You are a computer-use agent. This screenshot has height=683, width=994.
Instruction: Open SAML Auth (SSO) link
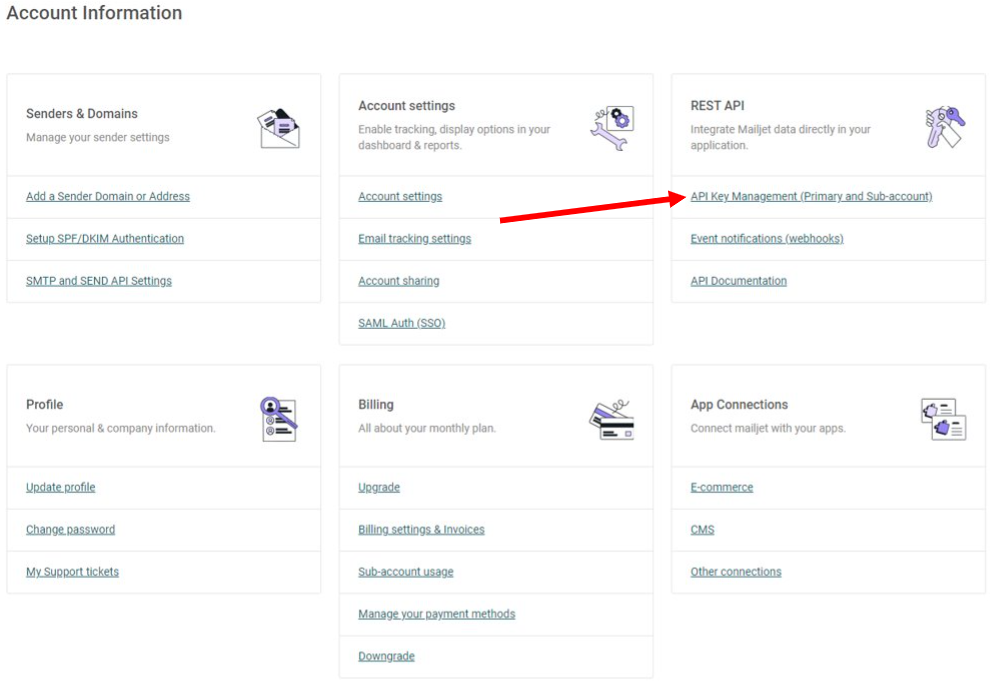402,323
